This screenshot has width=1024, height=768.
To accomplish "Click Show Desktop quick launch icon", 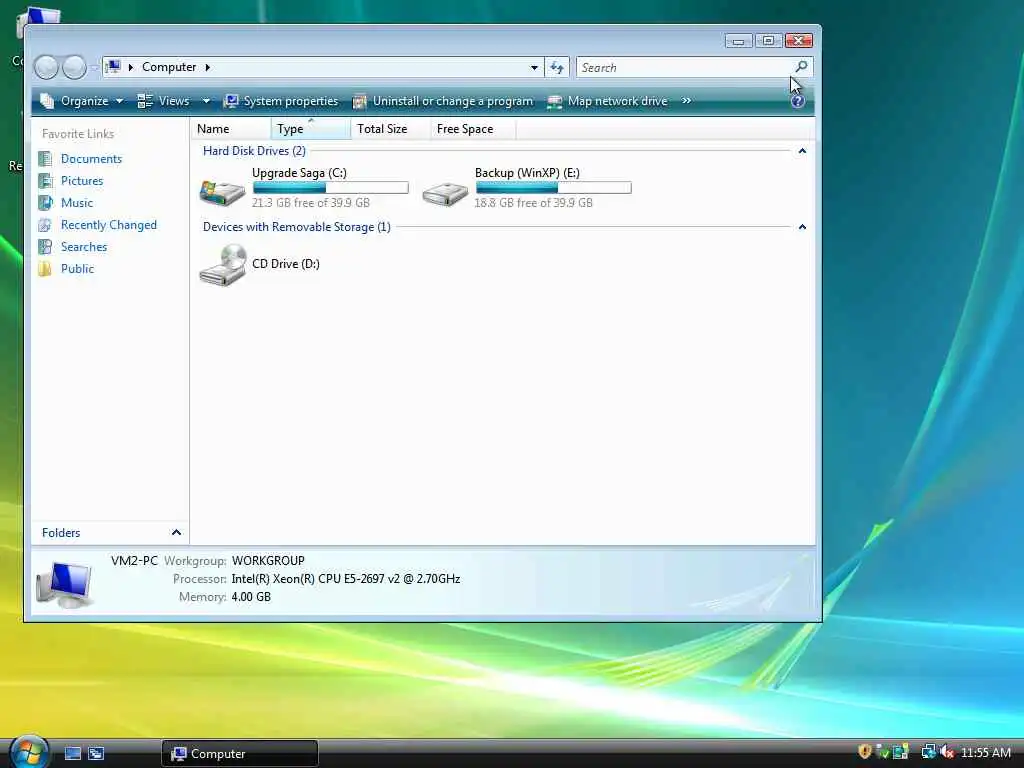I will (73, 754).
